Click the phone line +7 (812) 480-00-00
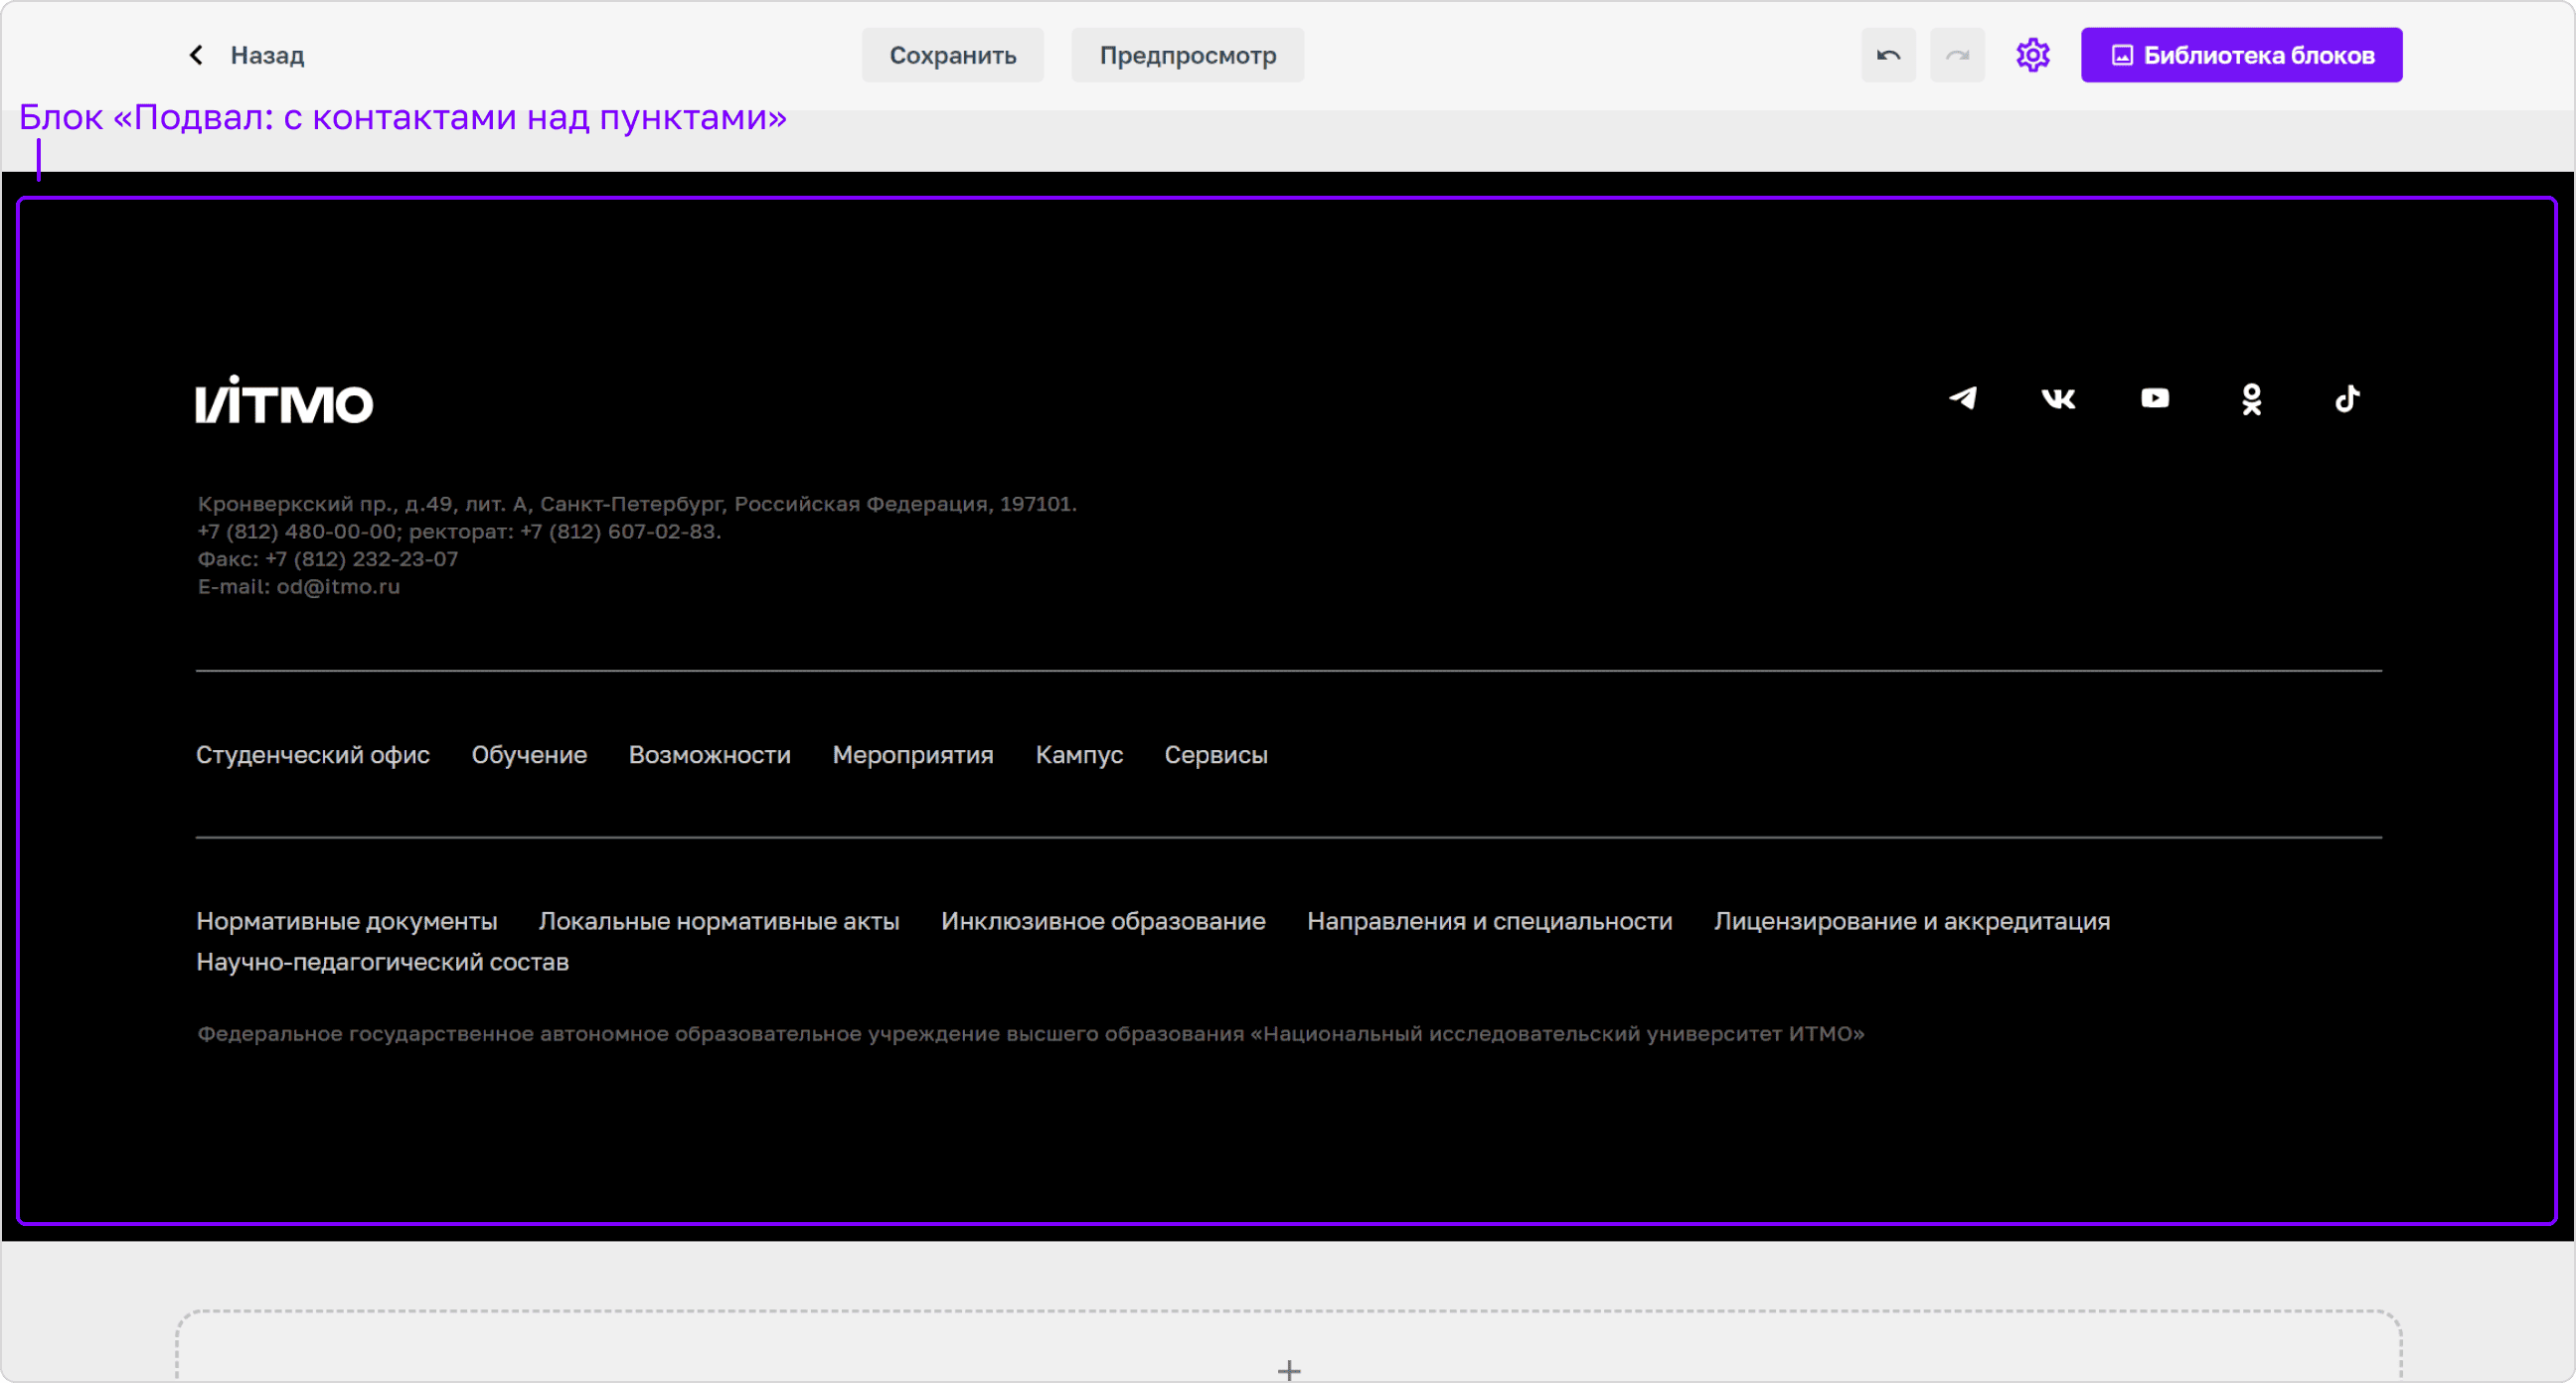The height and width of the screenshot is (1383, 2576). click(459, 532)
